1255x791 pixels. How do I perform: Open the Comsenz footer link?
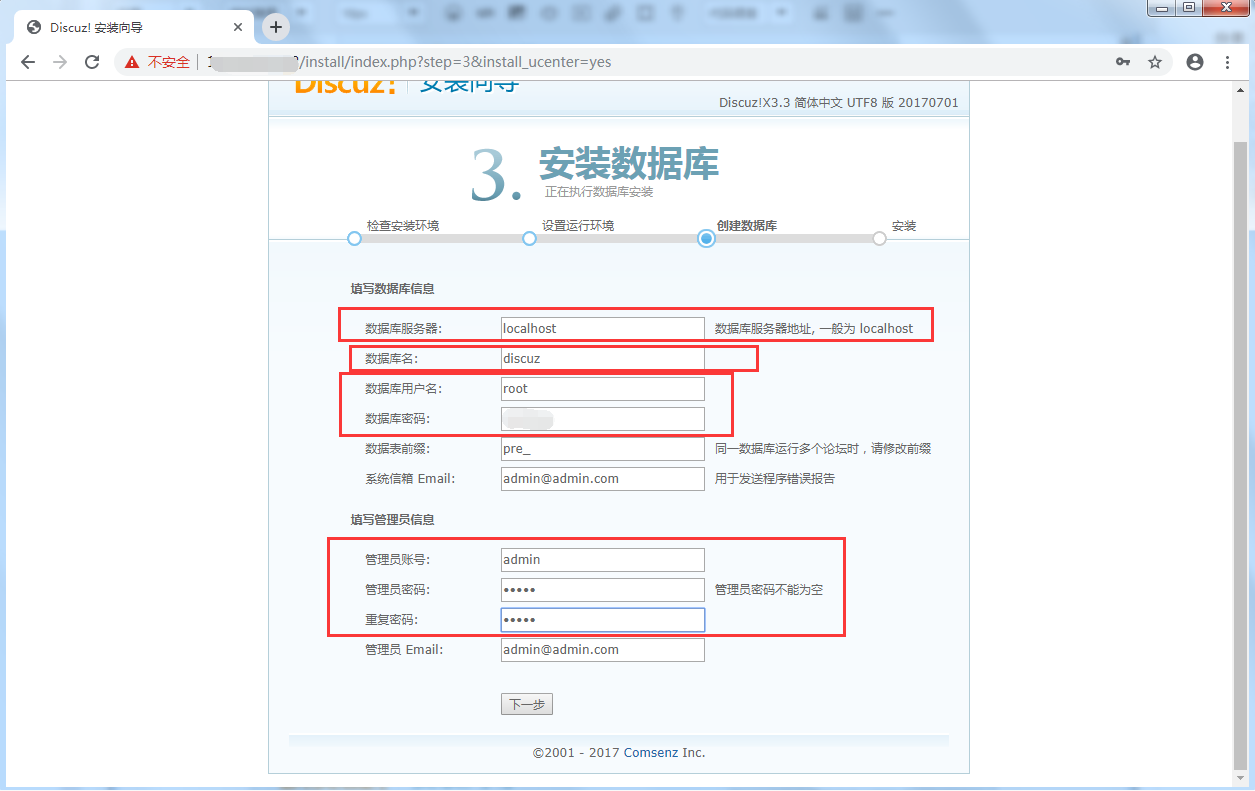click(x=651, y=752)
